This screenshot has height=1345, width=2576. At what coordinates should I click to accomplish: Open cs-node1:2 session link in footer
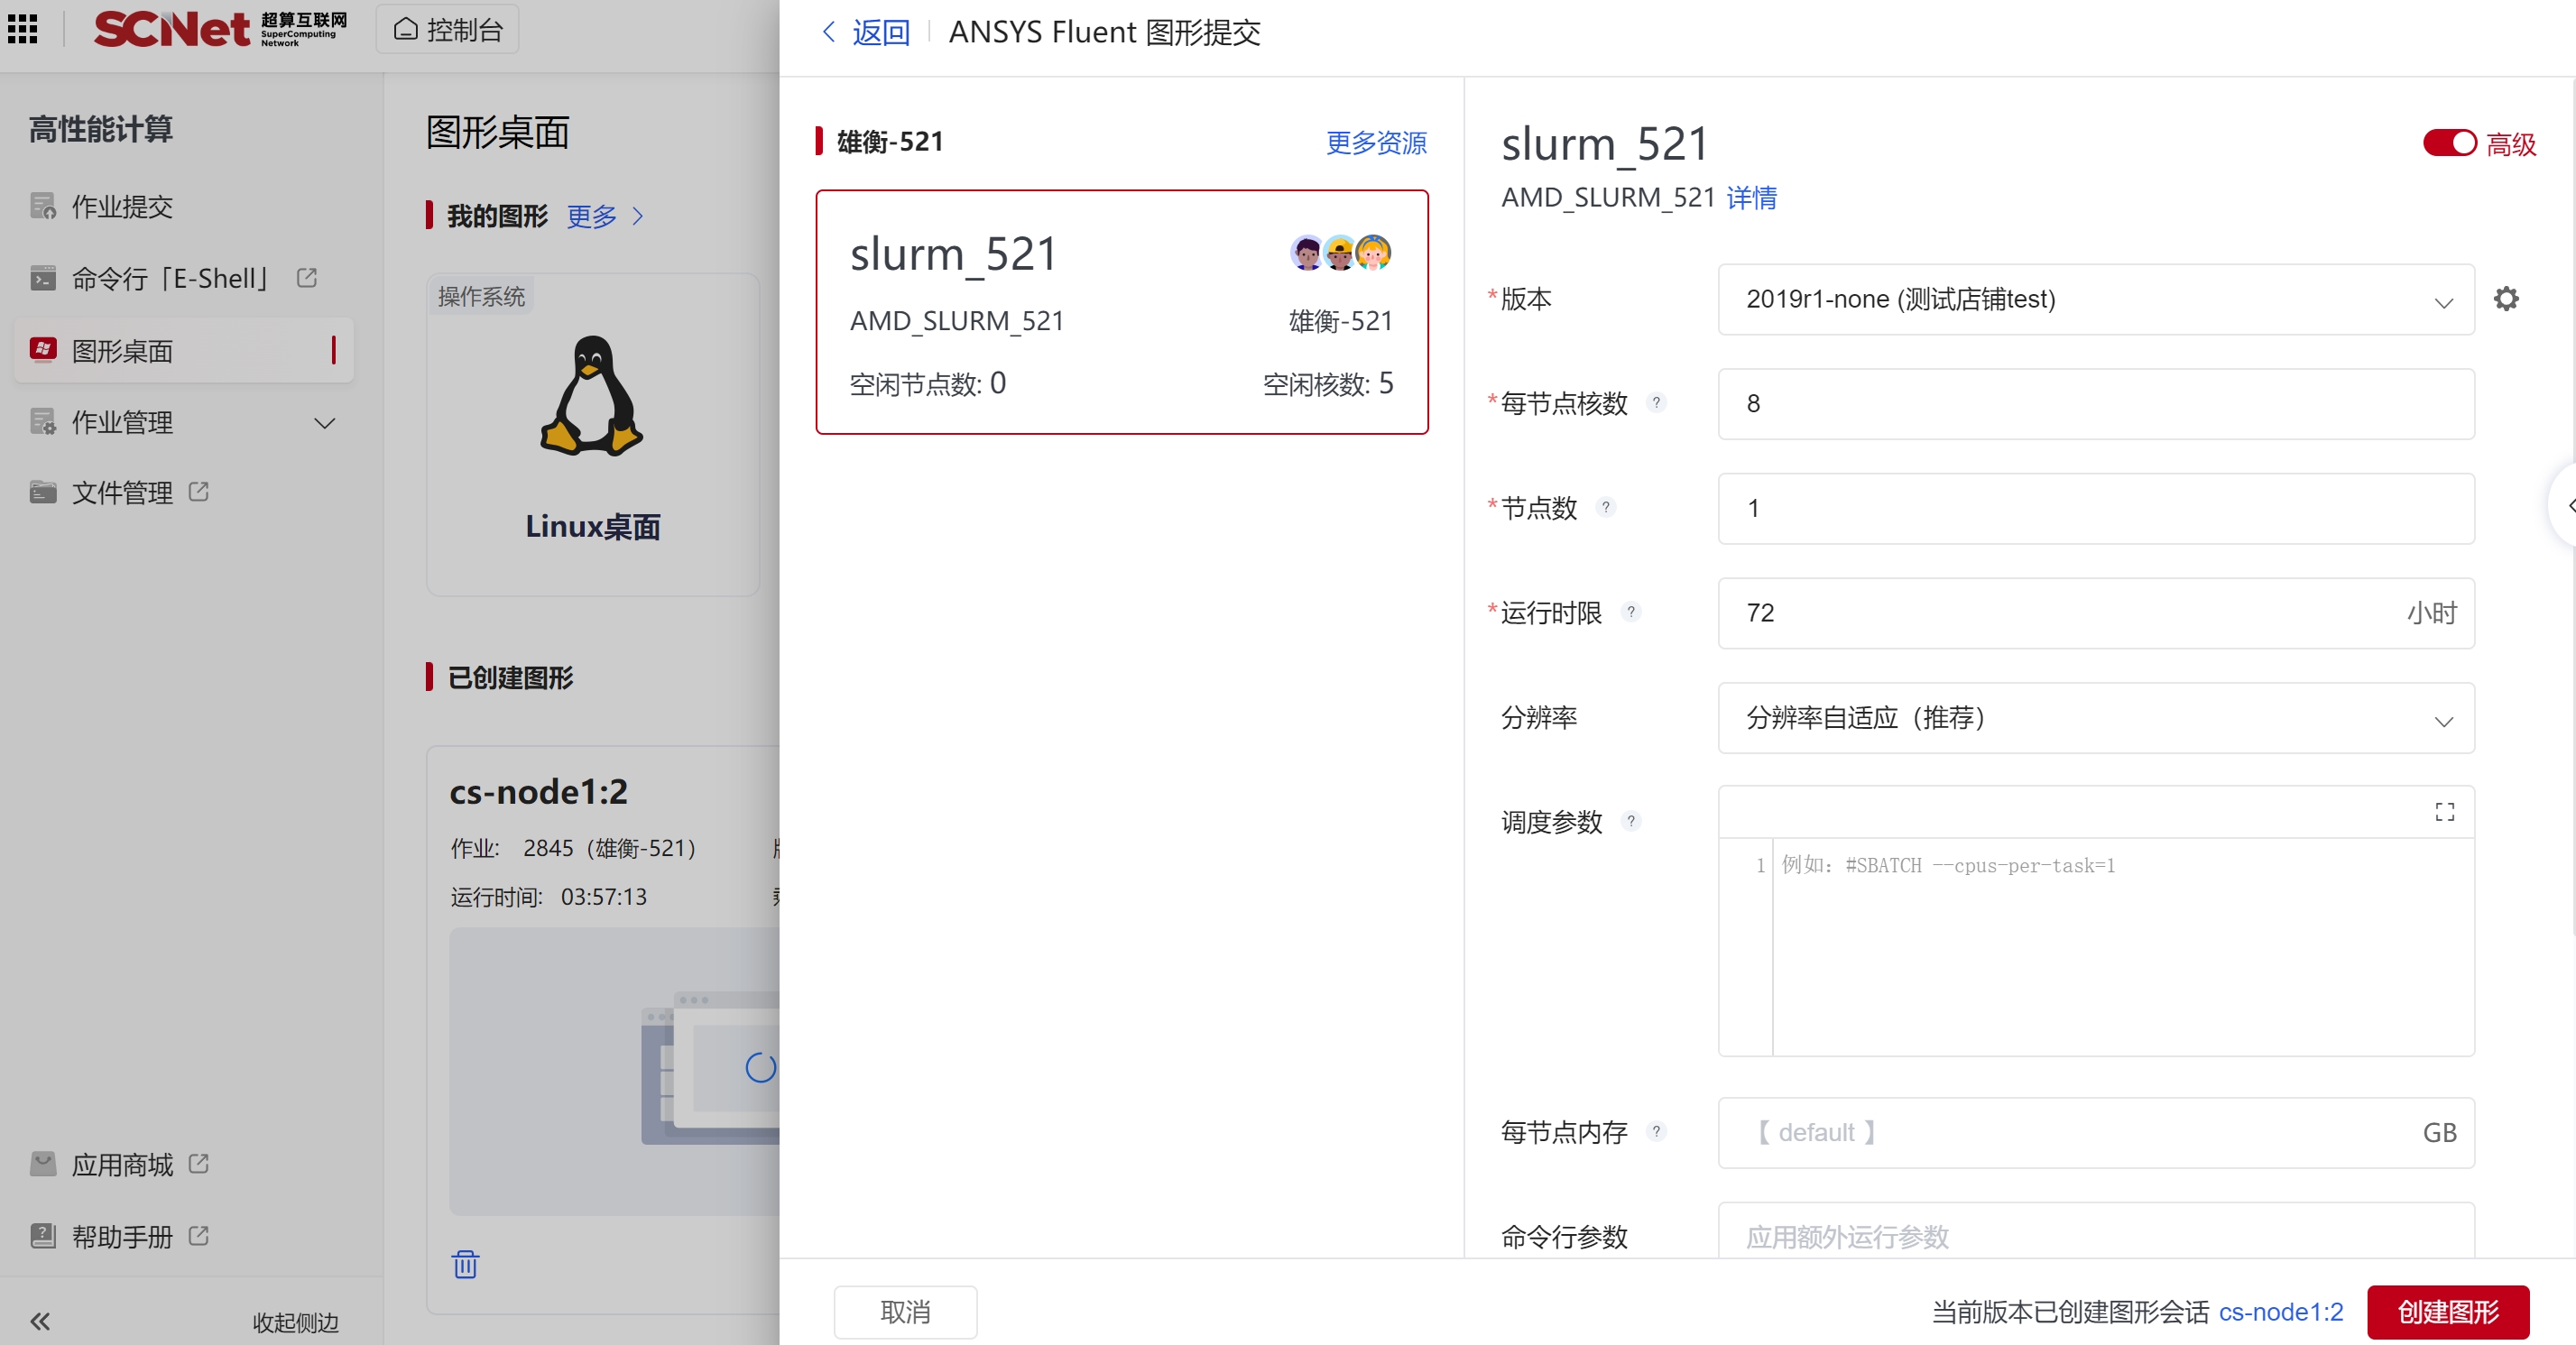[x=2281, y=1312]
